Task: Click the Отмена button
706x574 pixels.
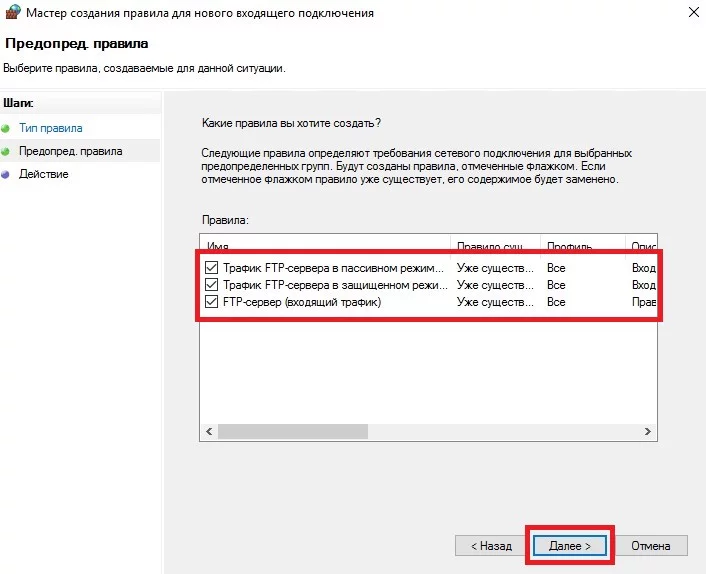Action: [x=651, y=546]
